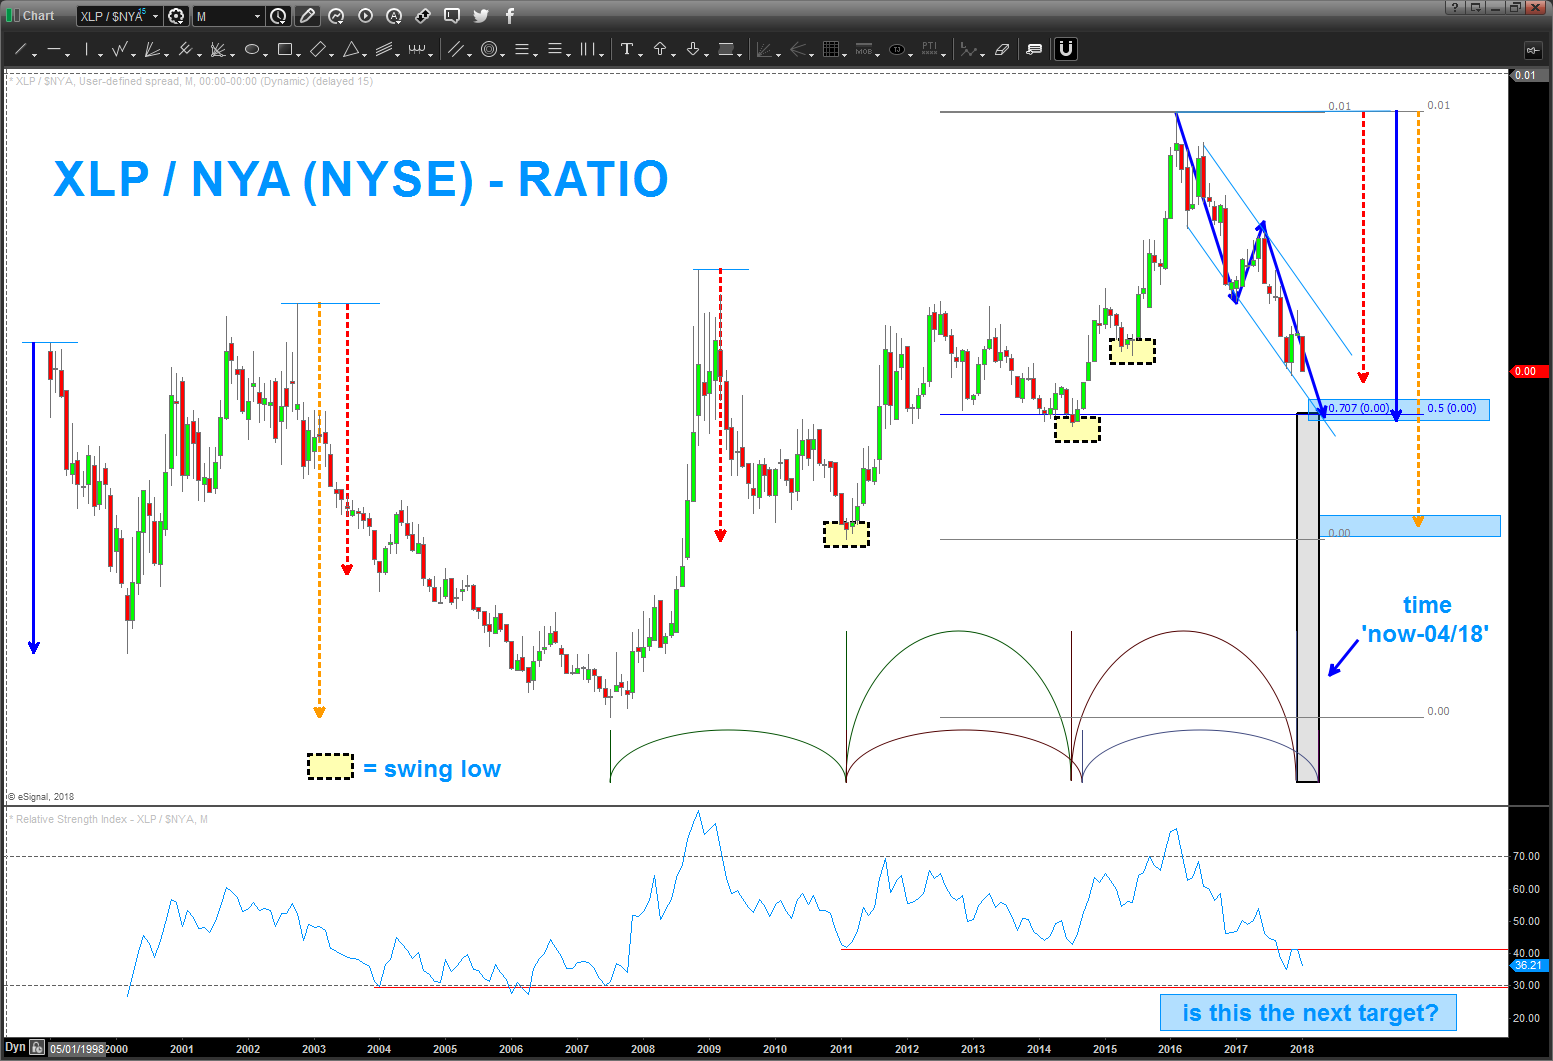Select the '= swing low' legend text
This screenshot has height=1061, width=1553.
431,769
